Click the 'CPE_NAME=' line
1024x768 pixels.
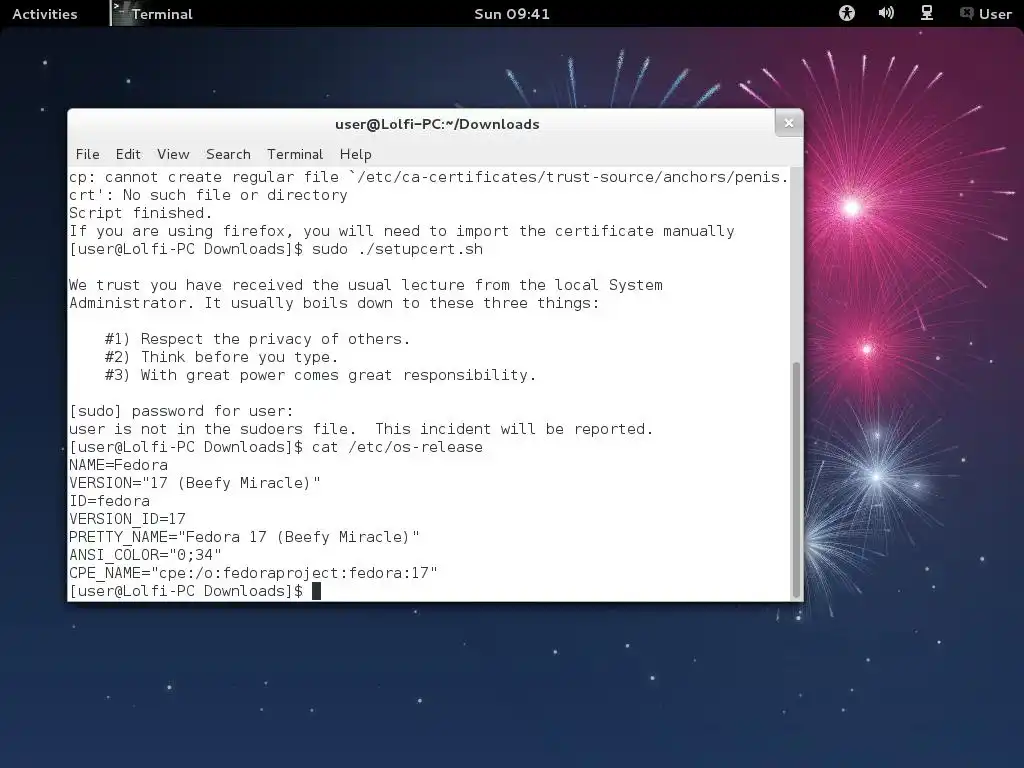[253, 573]
